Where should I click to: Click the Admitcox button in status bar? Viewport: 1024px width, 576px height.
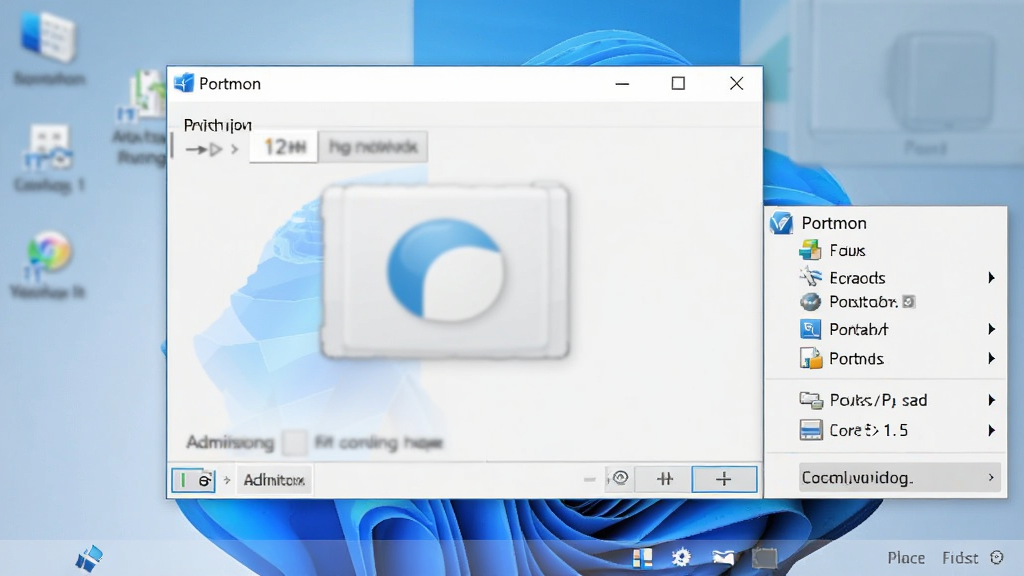click(274, 480)
